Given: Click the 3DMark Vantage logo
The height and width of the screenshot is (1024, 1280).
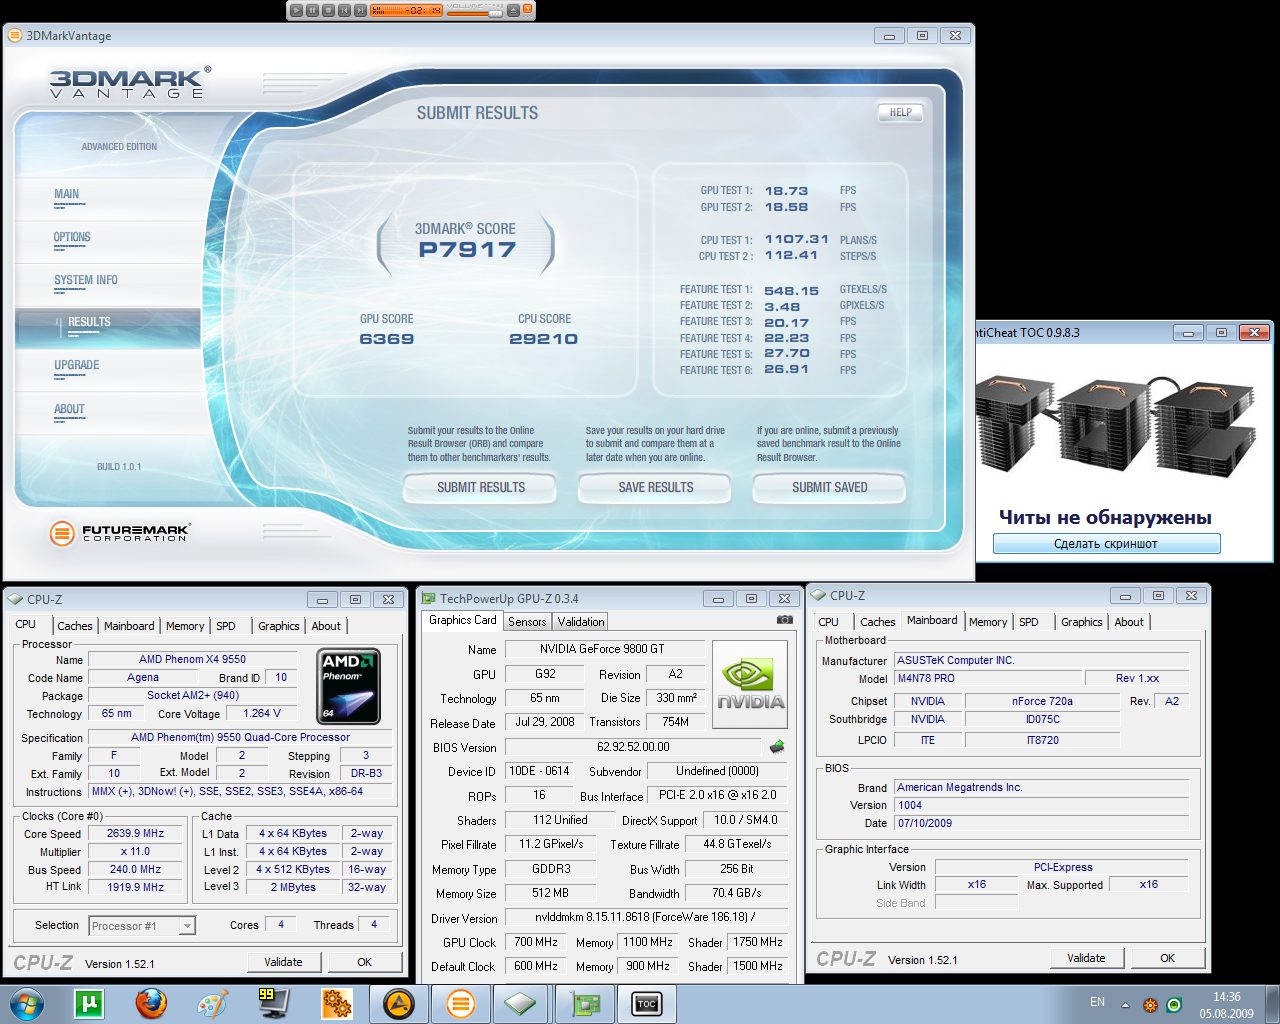Looking at the screenshot, I should pos(130,82).
